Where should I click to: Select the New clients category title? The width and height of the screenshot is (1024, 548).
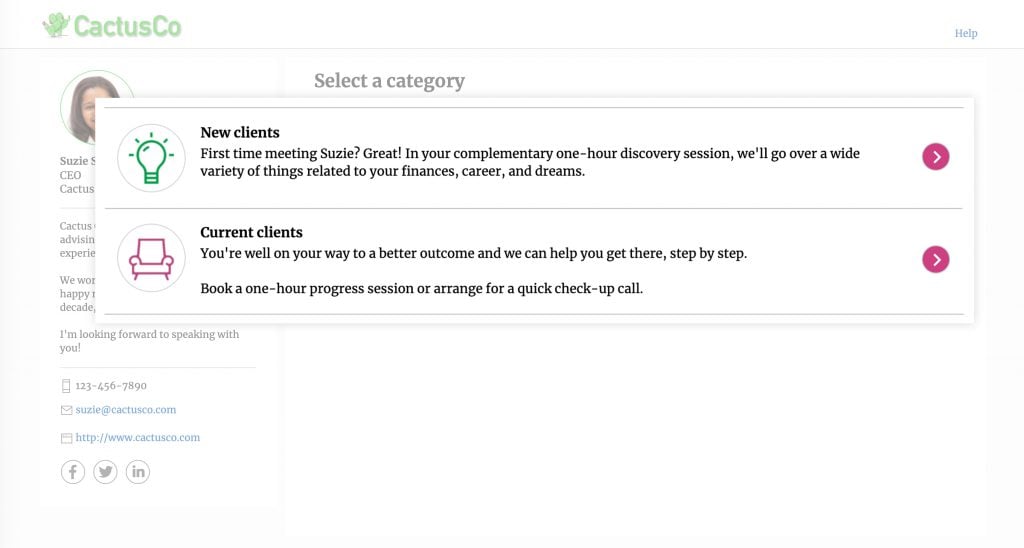tap(240, 133)
